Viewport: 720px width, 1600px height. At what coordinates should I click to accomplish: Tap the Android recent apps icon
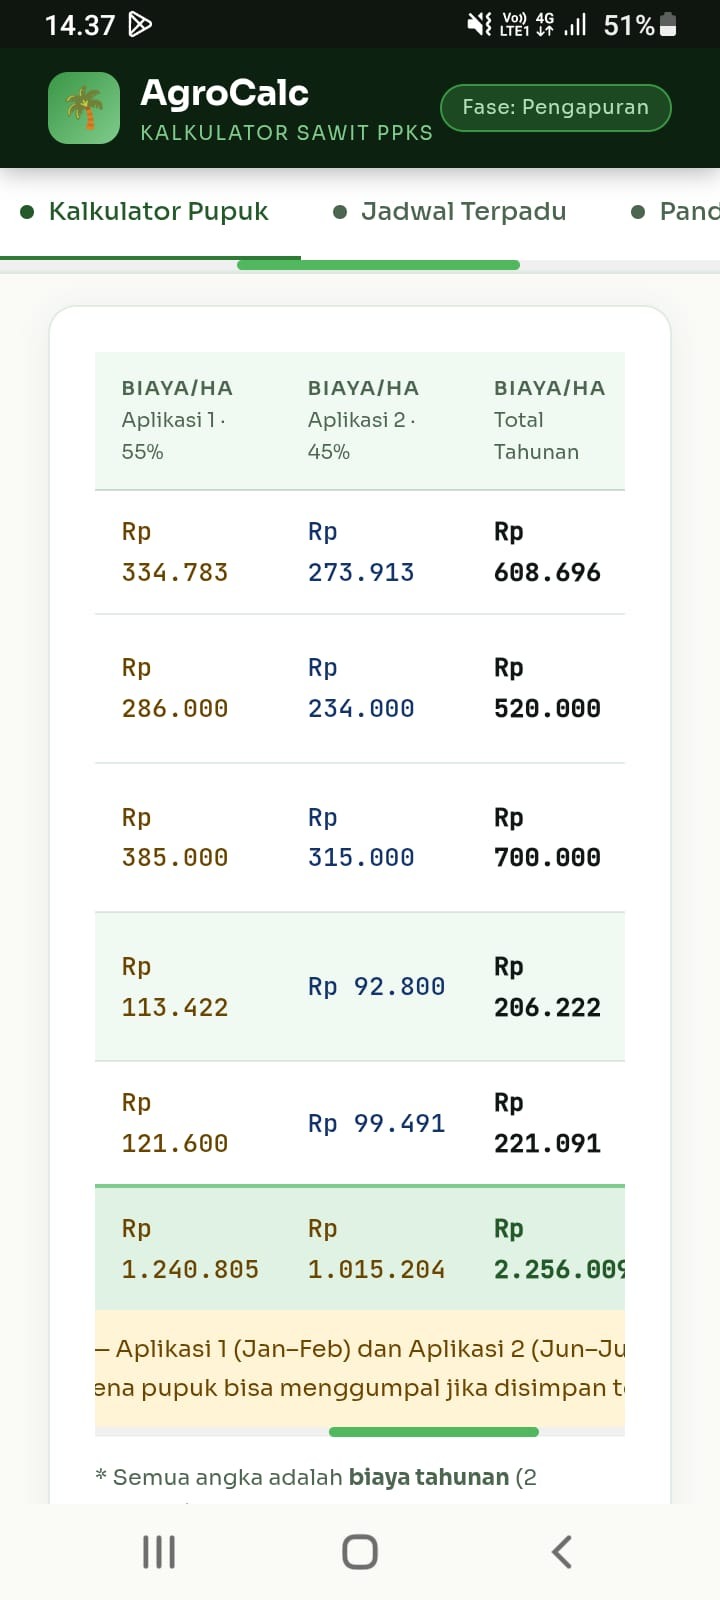(159, 1552)
